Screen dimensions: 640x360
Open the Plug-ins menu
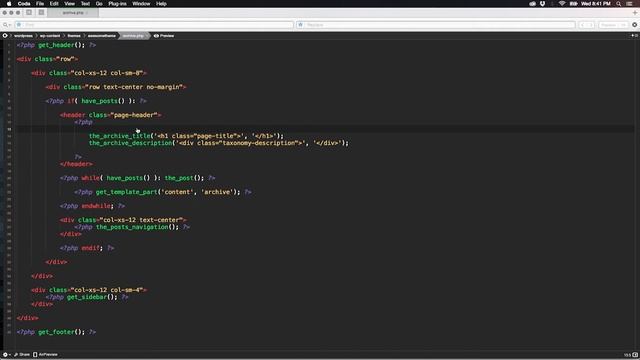click(117, 4)
